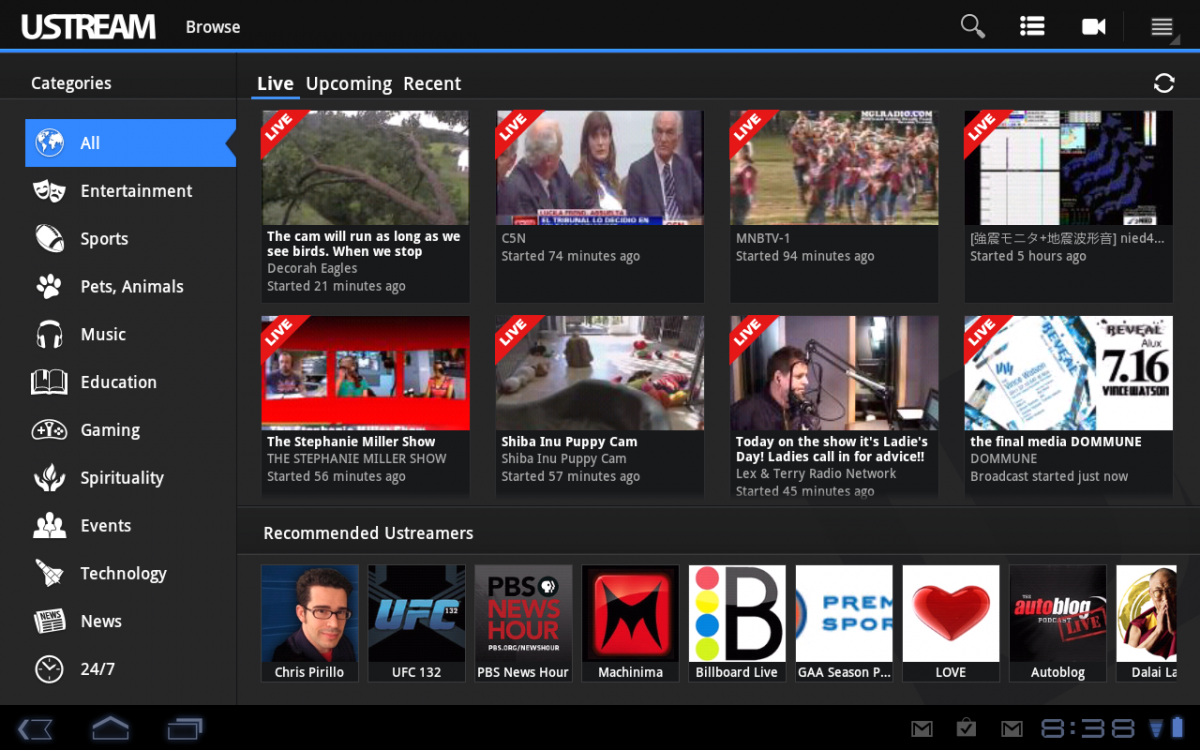Image resolution: width=1200 pixels, height=750 pixels.
Task: Choose the Music headphones category
Action: pyautogui.click(x=103, y=334)
